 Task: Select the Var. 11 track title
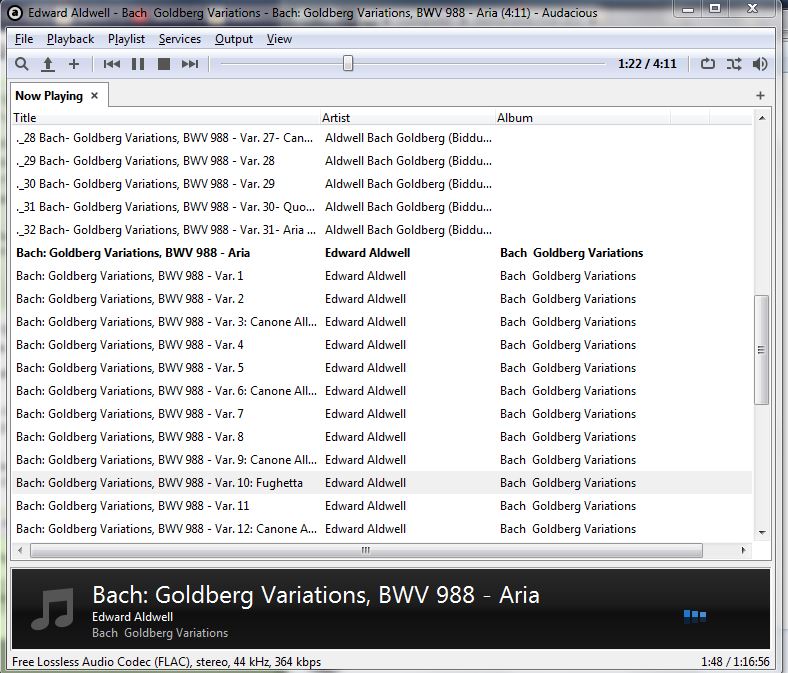(133, 506)
